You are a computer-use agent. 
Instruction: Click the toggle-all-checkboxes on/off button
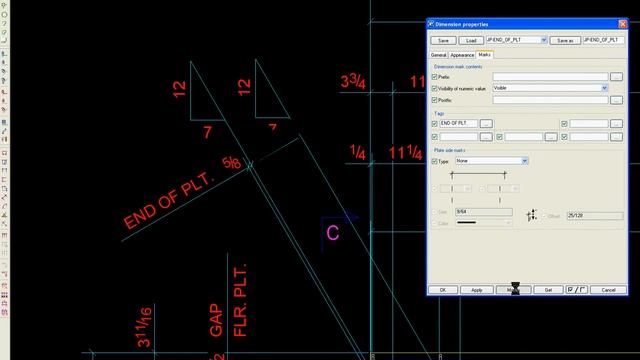576,290
